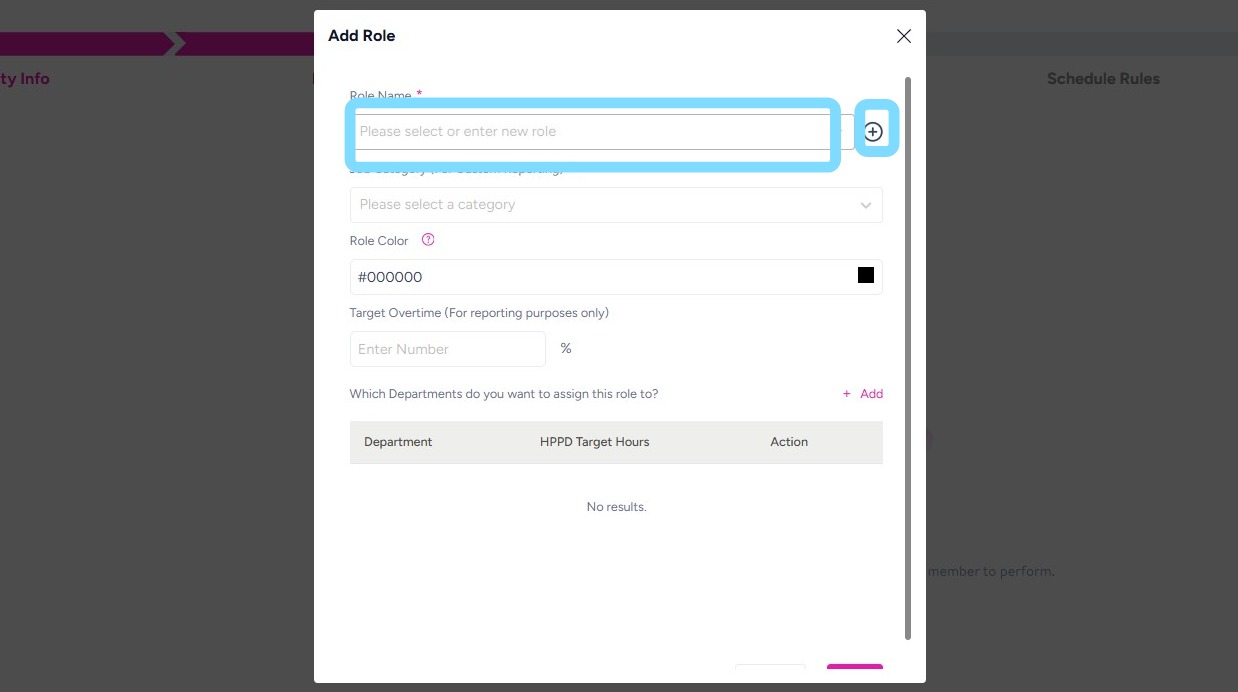Screen dimensions: 1238x692
Task: Click the Action column header
Action: (789, 442)
